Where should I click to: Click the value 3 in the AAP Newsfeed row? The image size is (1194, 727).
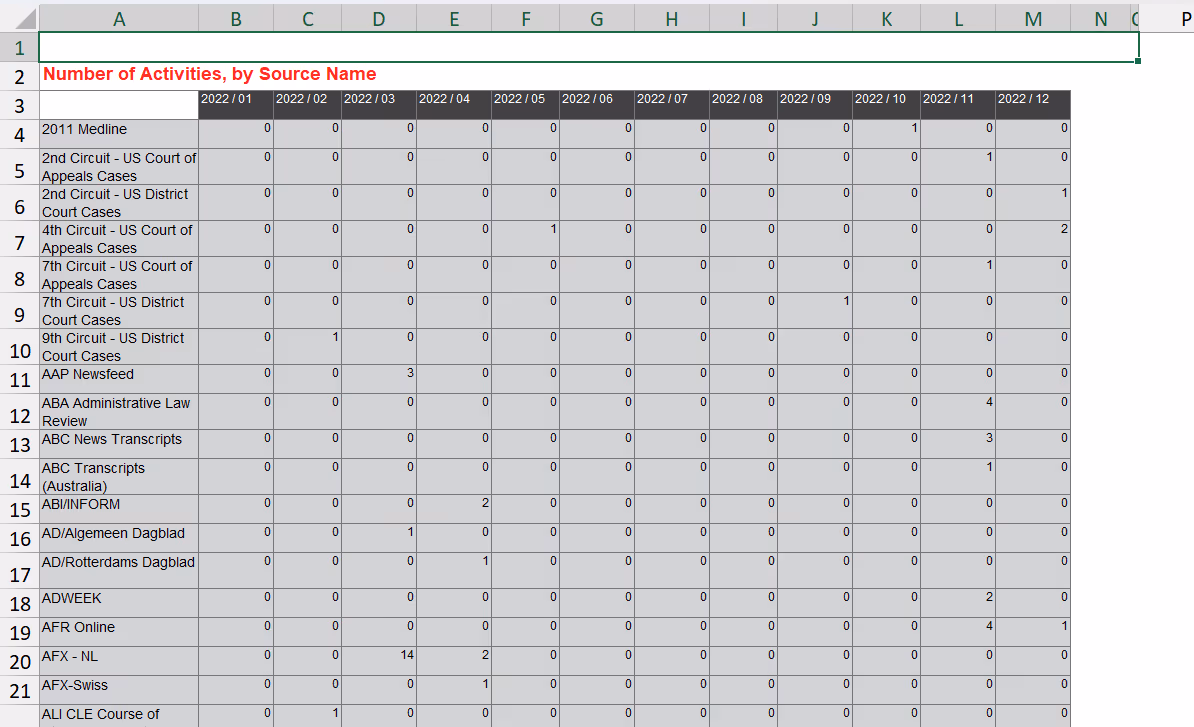(379, 379)
